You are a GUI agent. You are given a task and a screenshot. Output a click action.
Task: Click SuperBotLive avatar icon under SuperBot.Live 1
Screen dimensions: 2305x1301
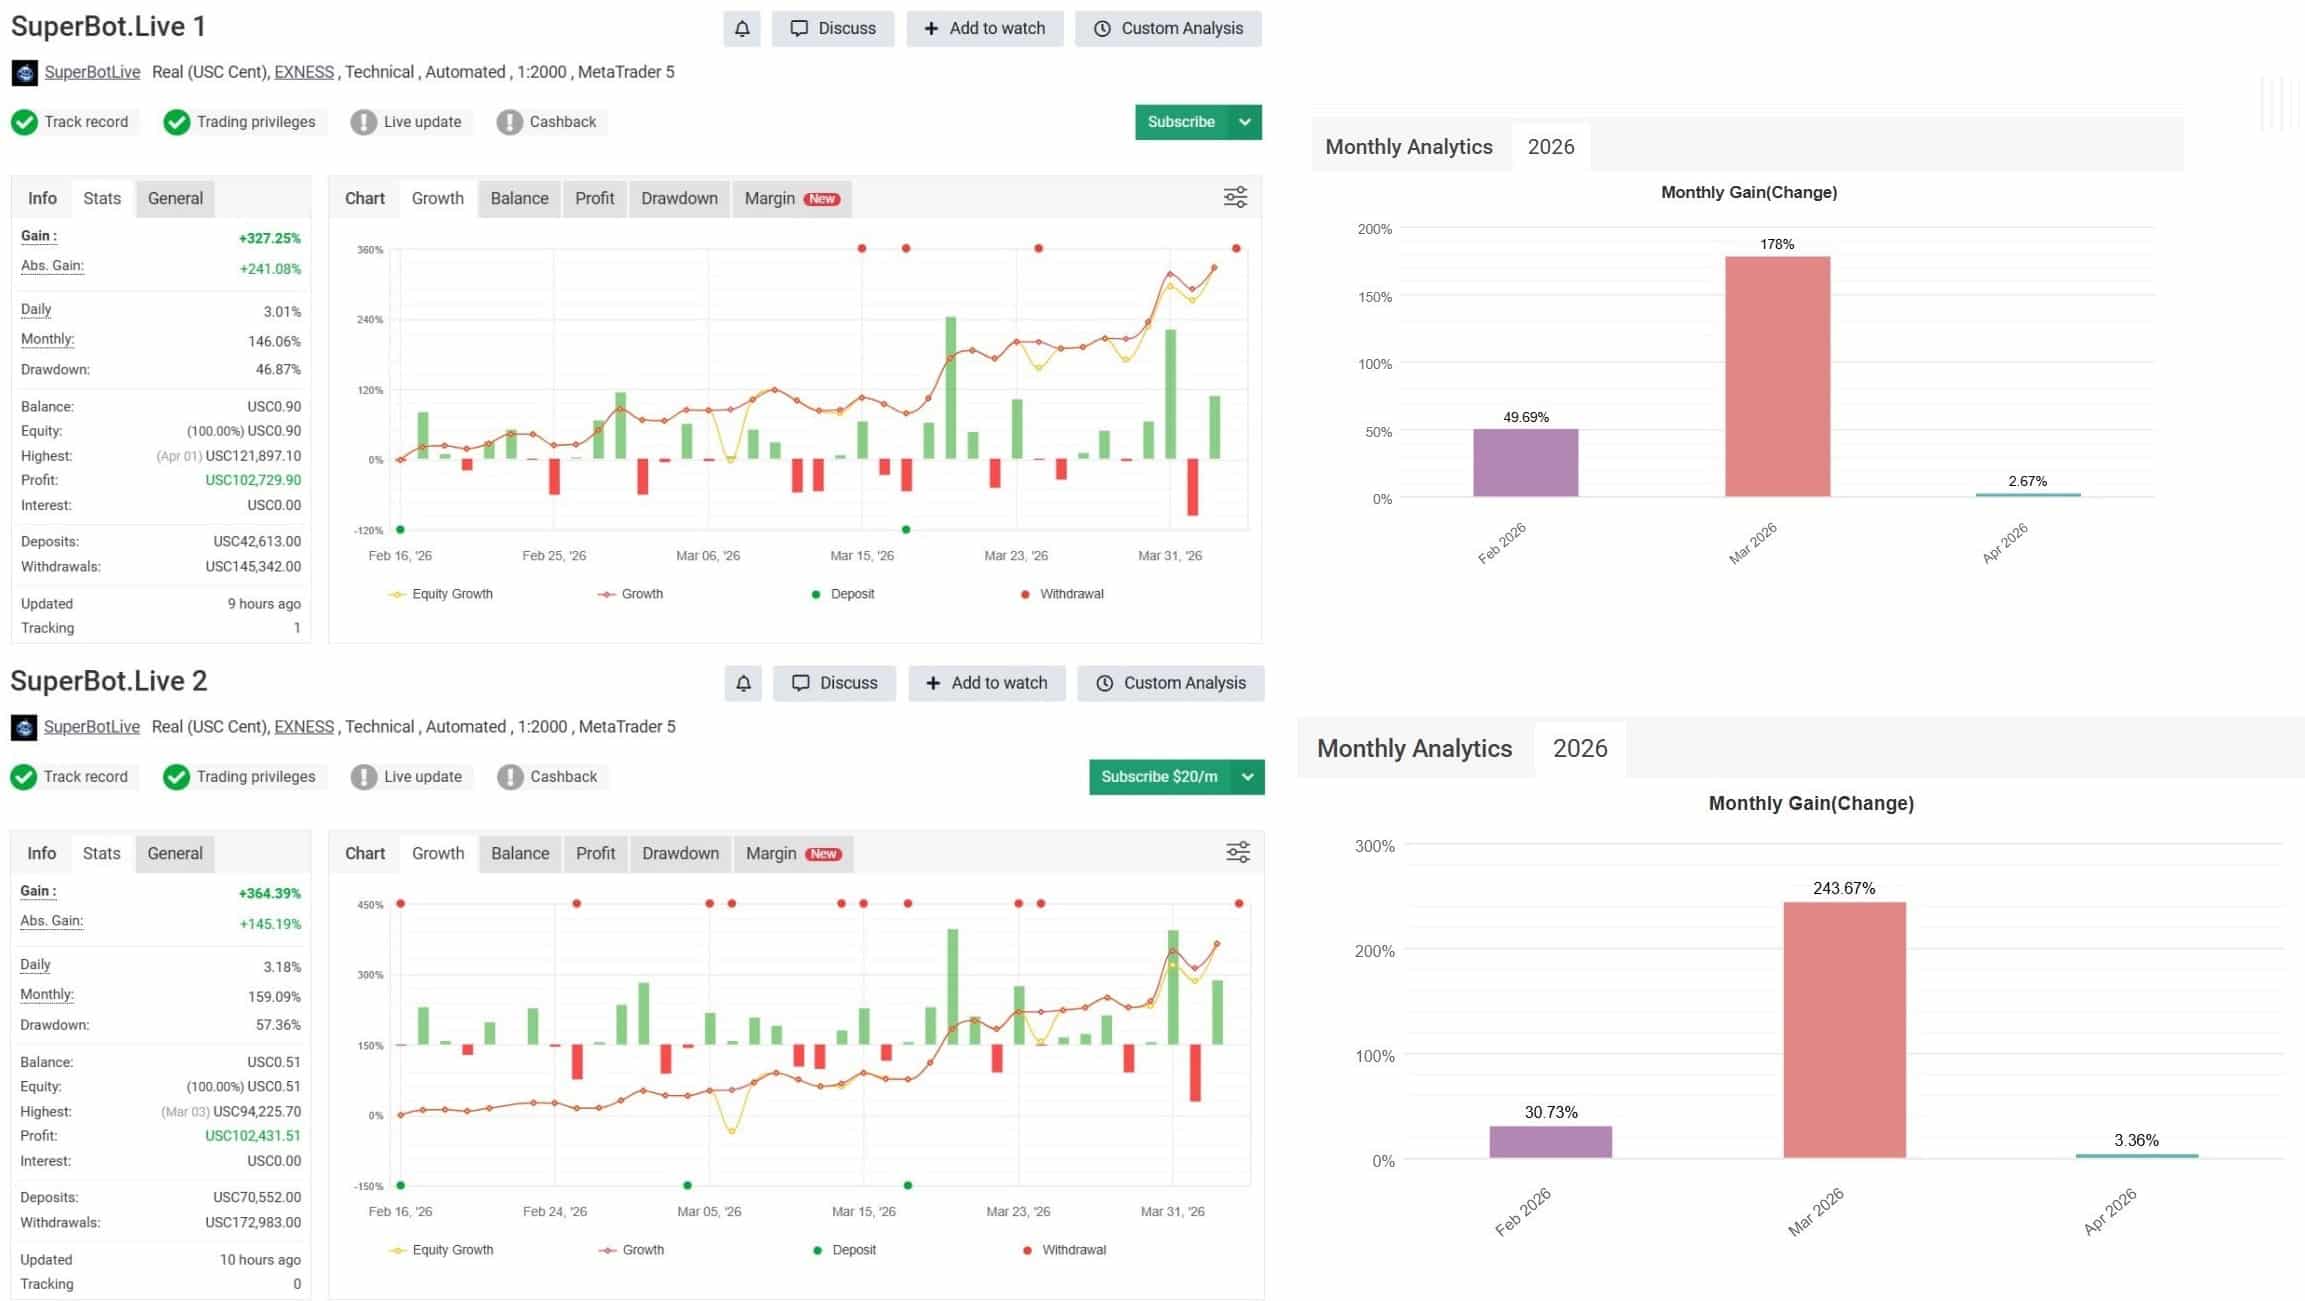pos(25,73)
